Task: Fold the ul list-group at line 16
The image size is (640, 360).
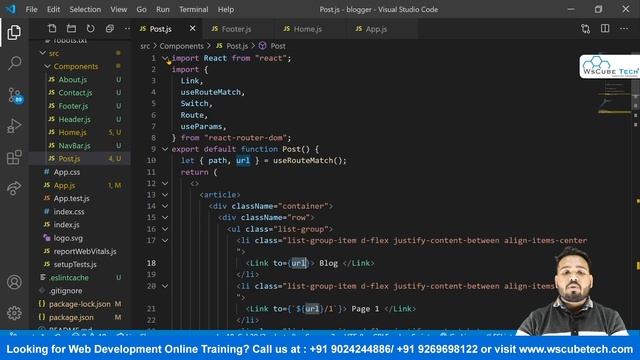Action: (165, 229)
